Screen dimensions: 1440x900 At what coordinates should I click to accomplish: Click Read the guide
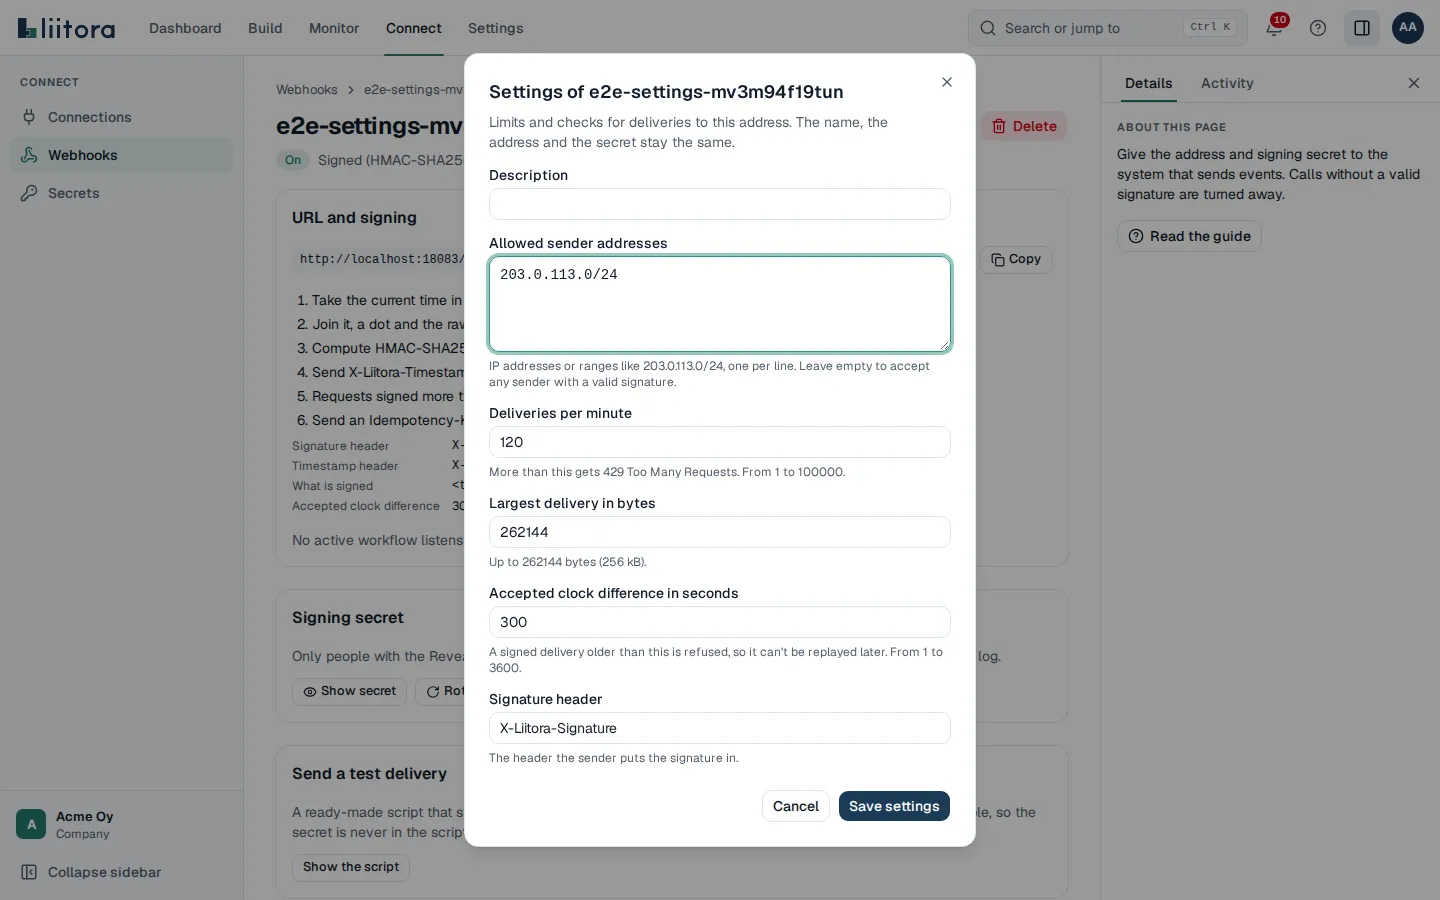(x=1189, y=236)
